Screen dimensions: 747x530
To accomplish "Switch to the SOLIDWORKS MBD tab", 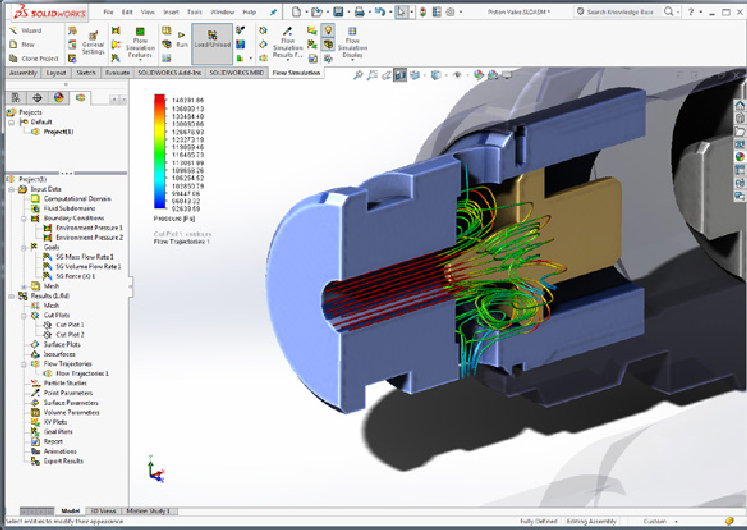I will point(236,72).
